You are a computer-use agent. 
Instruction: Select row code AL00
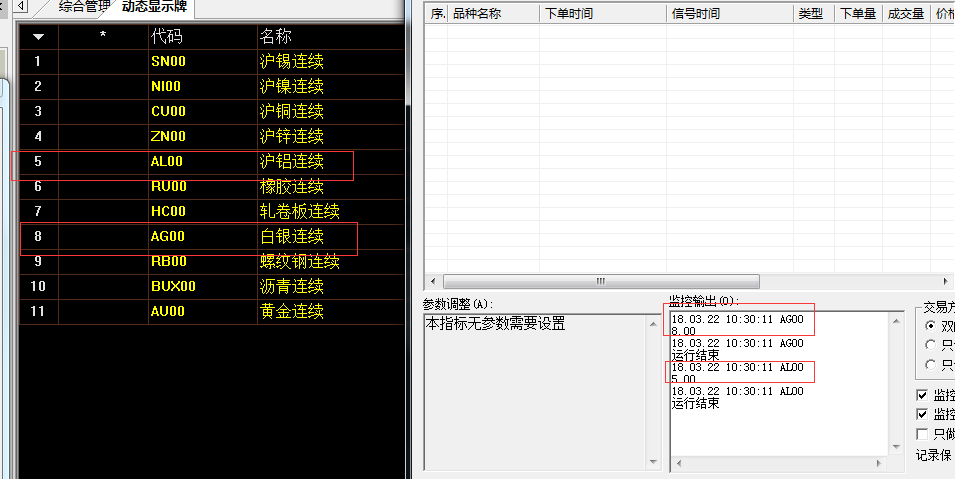pyautogui.click(x=166, y=161)
